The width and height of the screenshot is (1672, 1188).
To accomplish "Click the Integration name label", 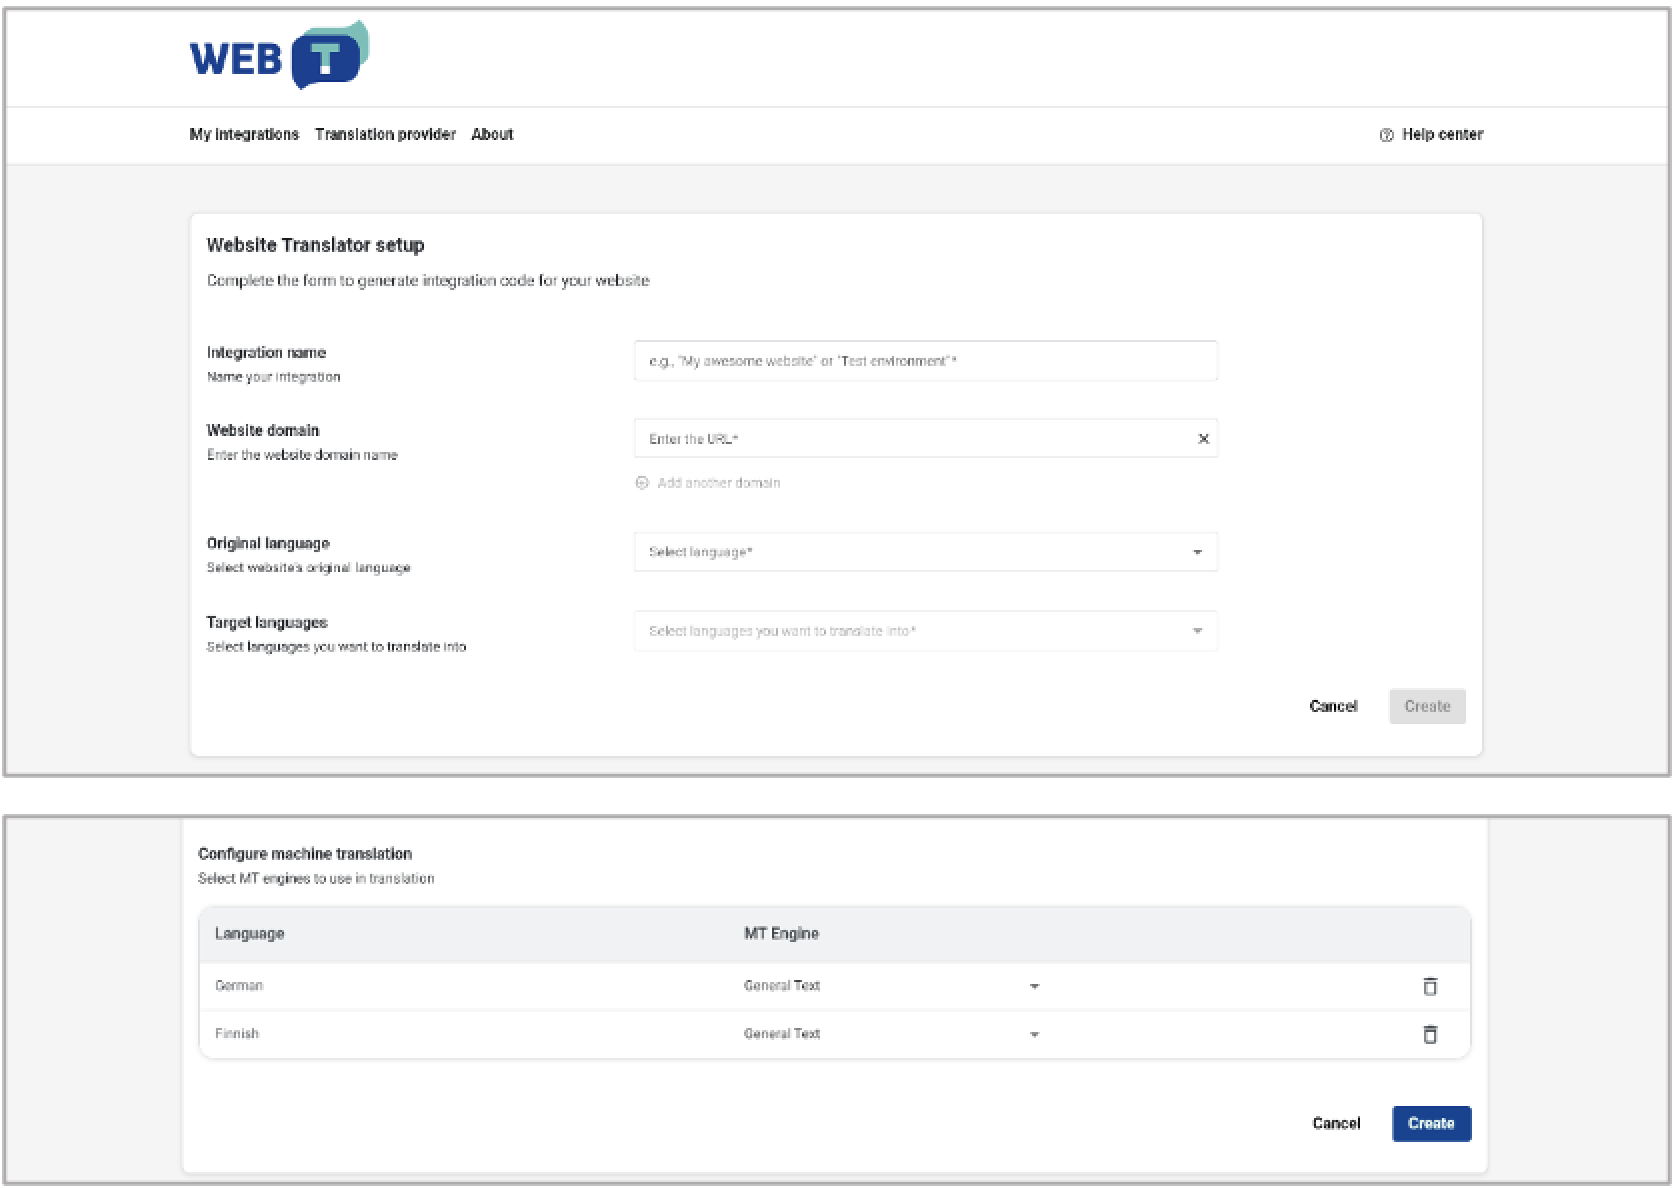I will pos(266,352).
